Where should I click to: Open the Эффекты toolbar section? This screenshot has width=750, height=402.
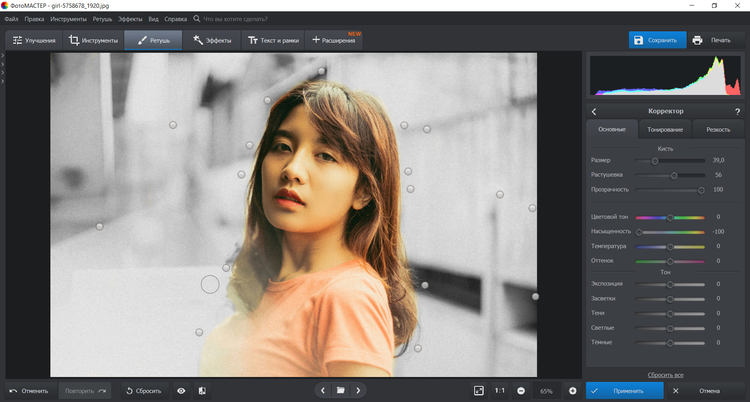tap(212, 40)
